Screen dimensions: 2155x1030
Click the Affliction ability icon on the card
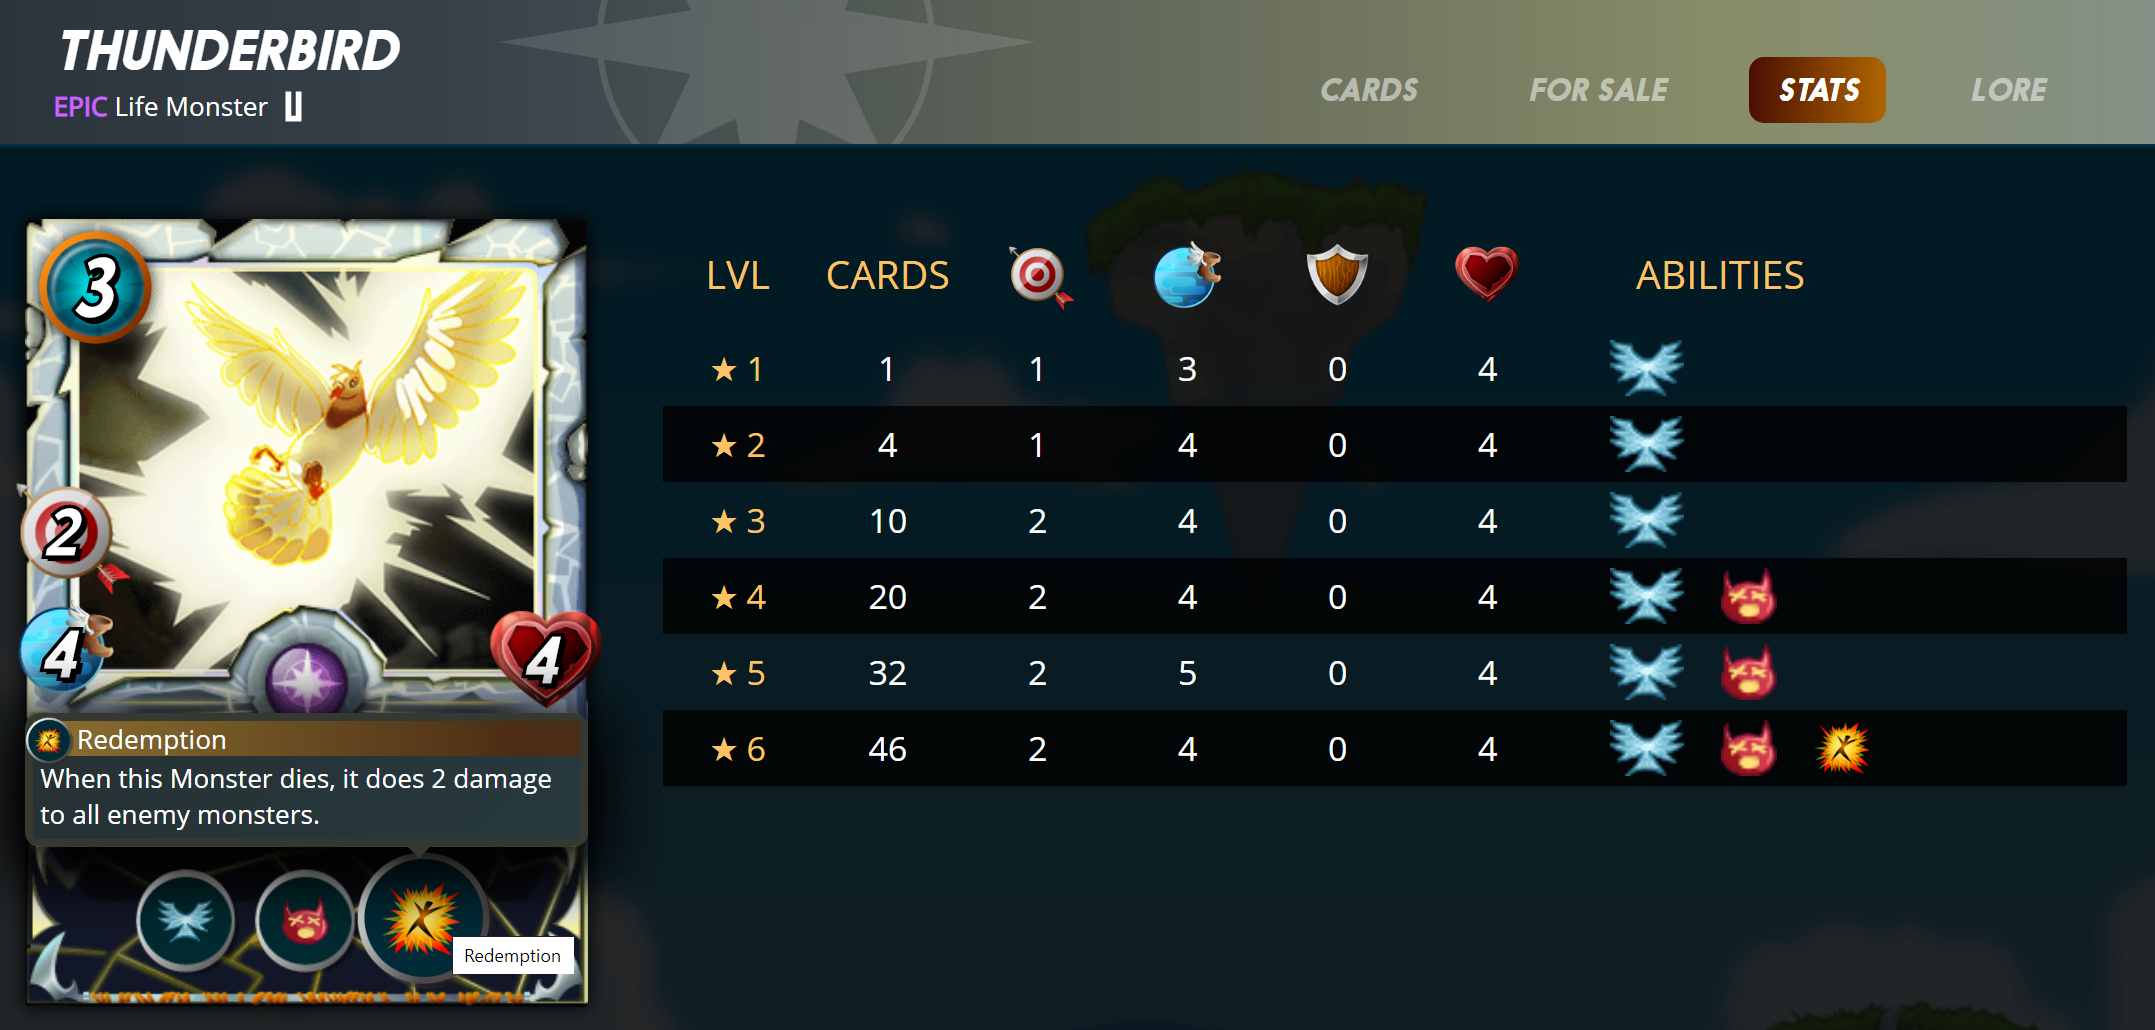click(305, 920)
